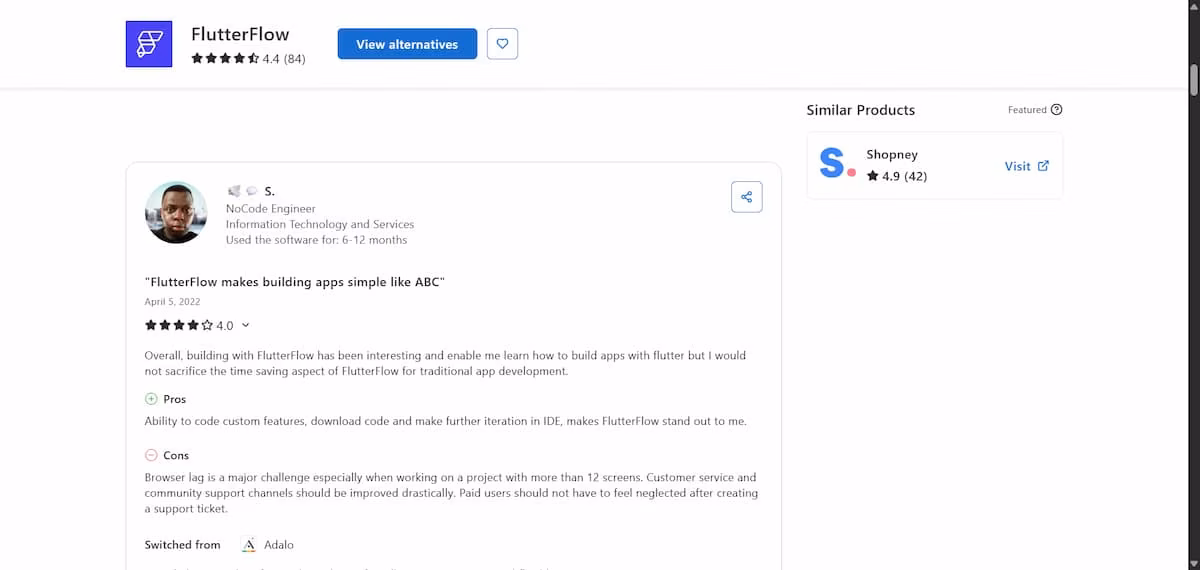Viewport: 1200px width, 570px height.
Task: Click the 4.4 star rating in the header
Action: pos(225,59)
